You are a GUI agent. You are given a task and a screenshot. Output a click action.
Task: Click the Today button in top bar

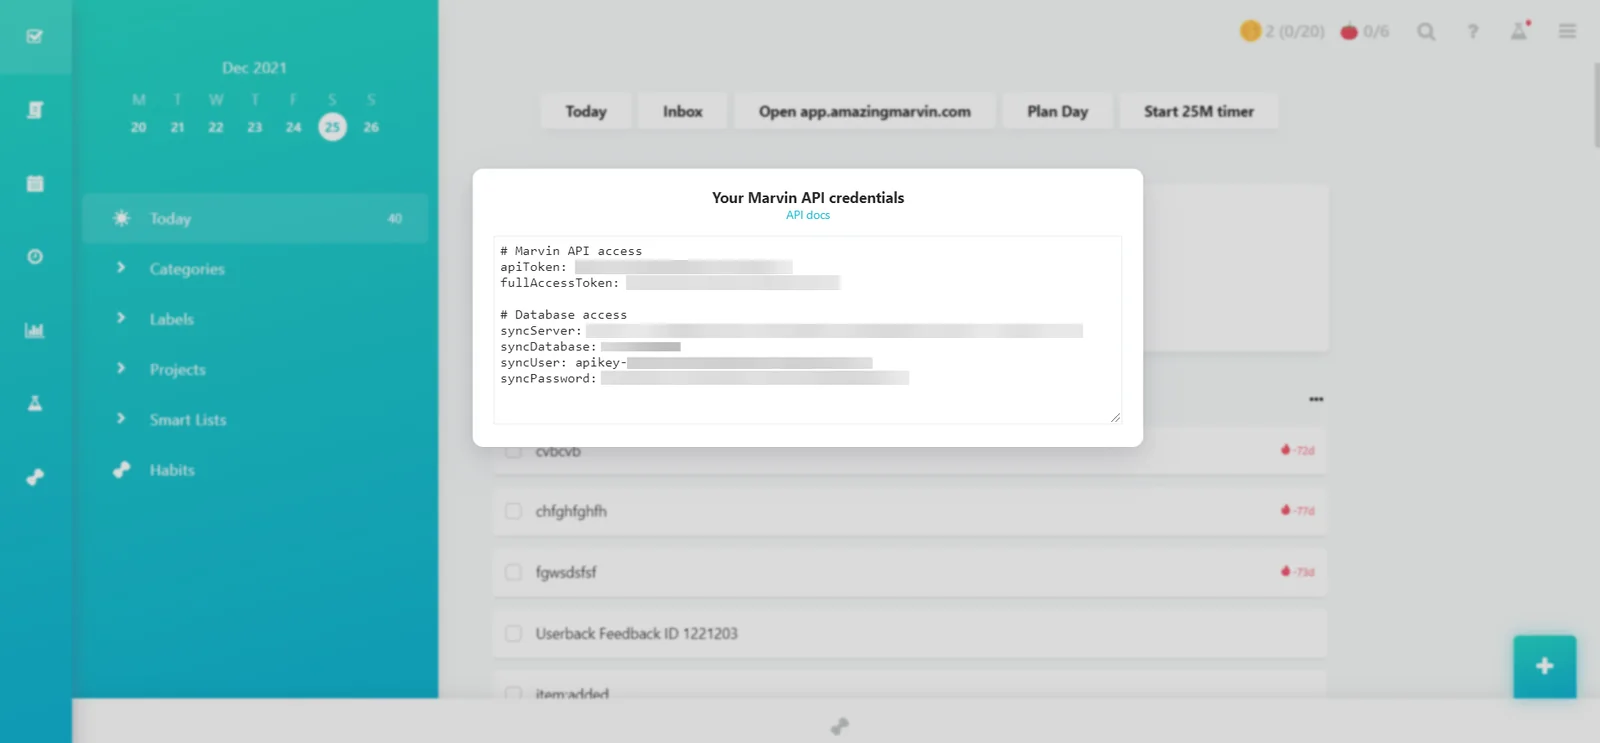pos(586,111)
